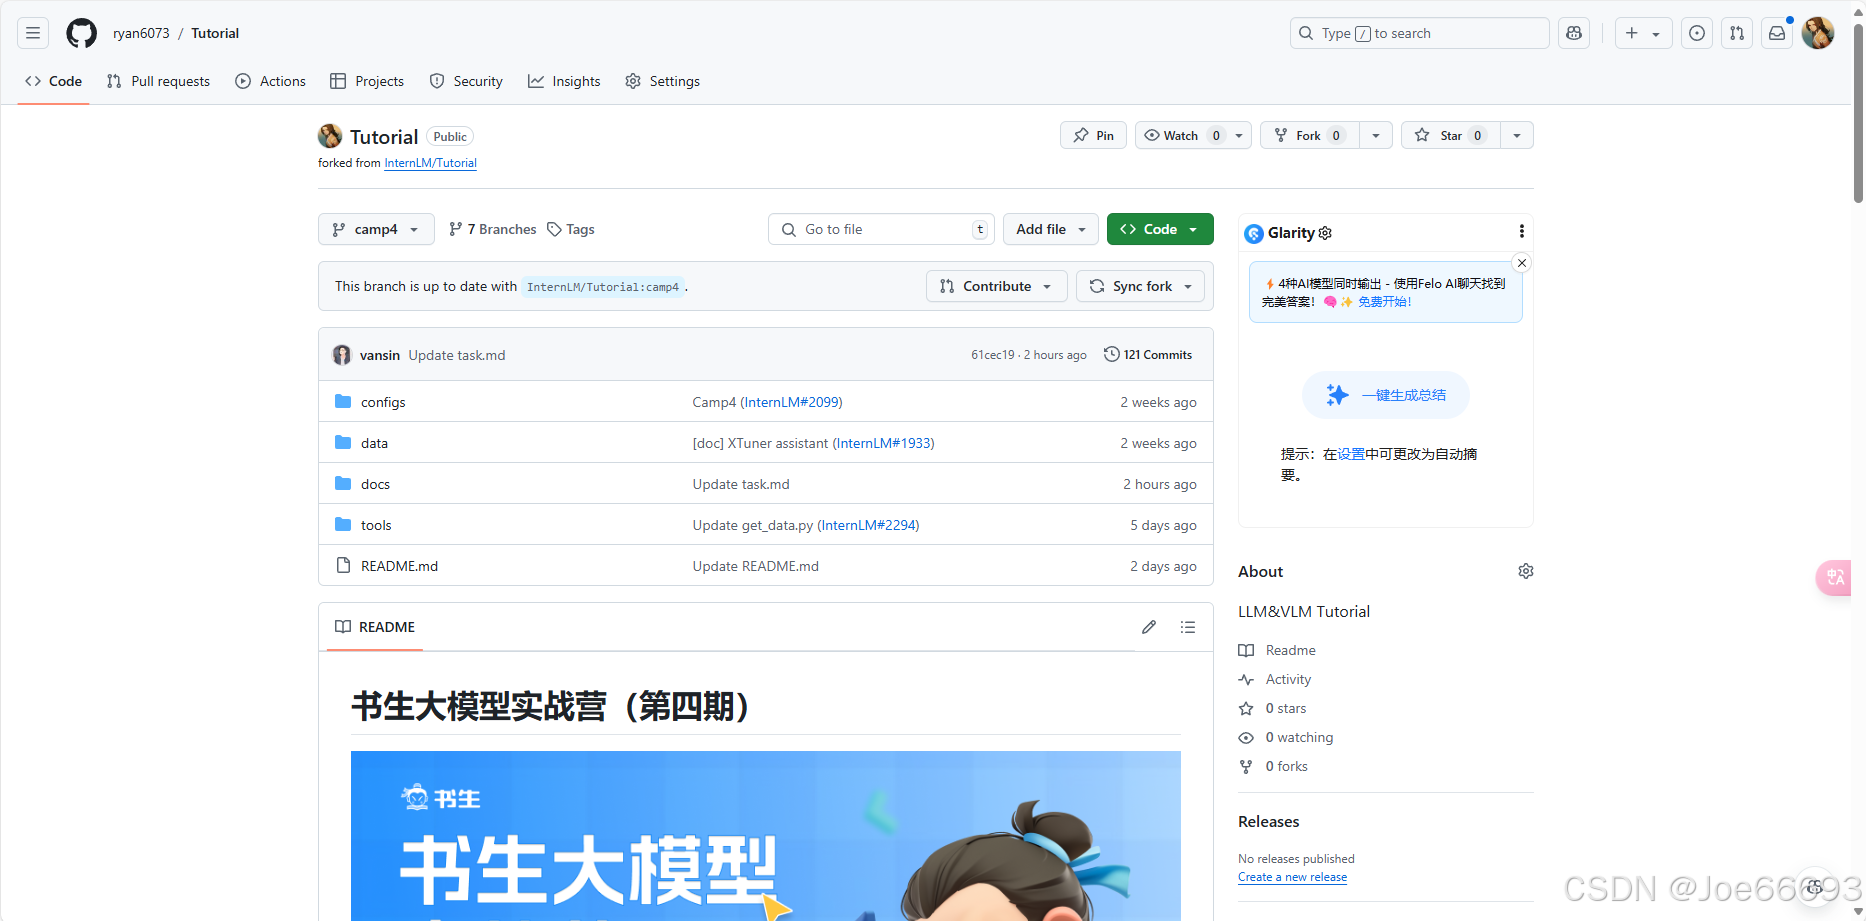Open the Copilot icon in the header

tap(1573, 32)
